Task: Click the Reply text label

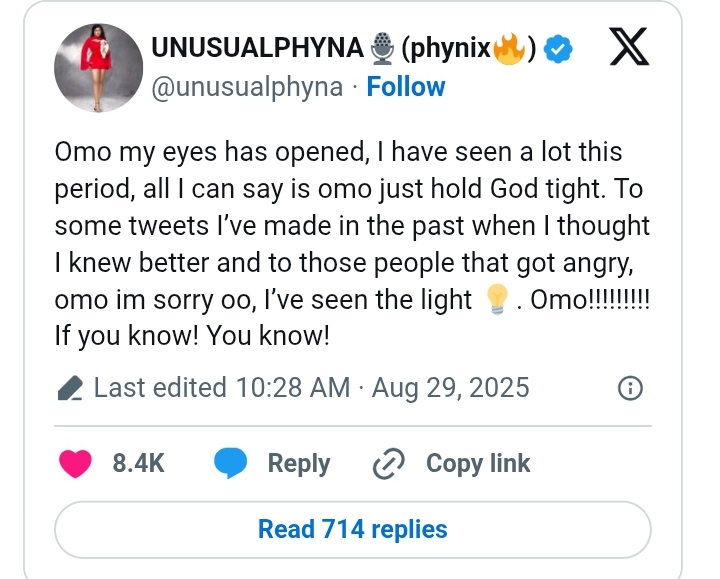Action: click(x=299, y=464)
